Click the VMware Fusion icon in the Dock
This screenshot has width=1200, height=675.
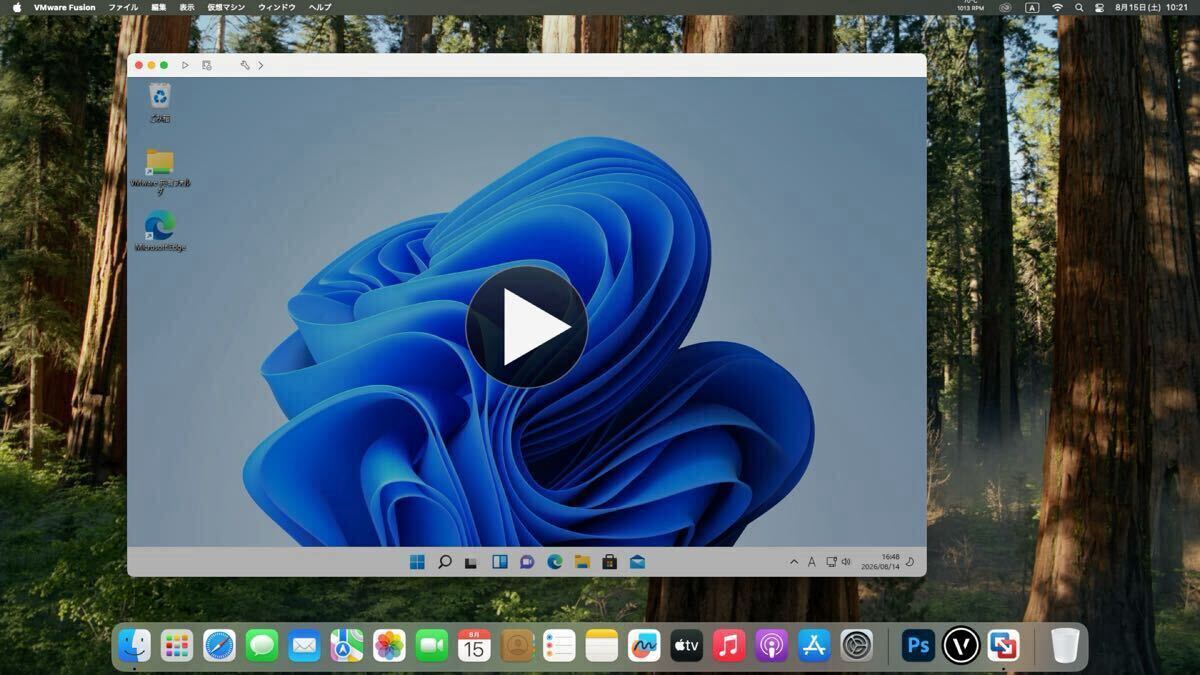coord(1003,645)
